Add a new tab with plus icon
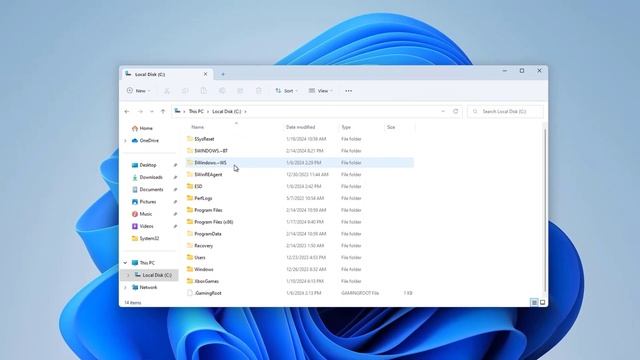The width and height of the screenshot is (640, 360). [x=223, y=74]
